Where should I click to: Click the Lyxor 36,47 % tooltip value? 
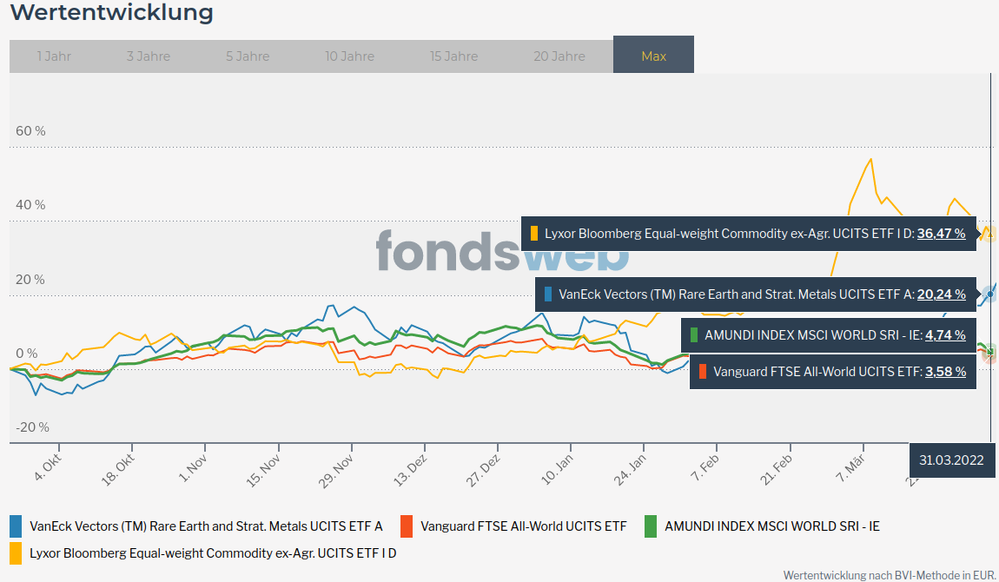941,233
